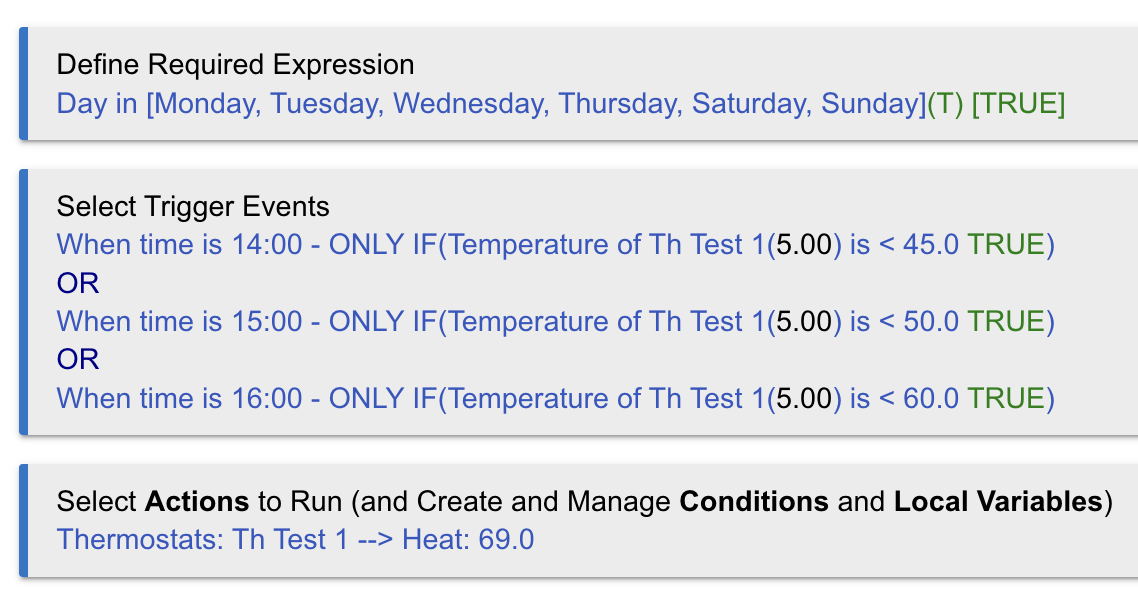Click the bold Conditions word in the actions header
This screenshot has height=596, width=1138.
pyautogui.click(x=754, y=502)
